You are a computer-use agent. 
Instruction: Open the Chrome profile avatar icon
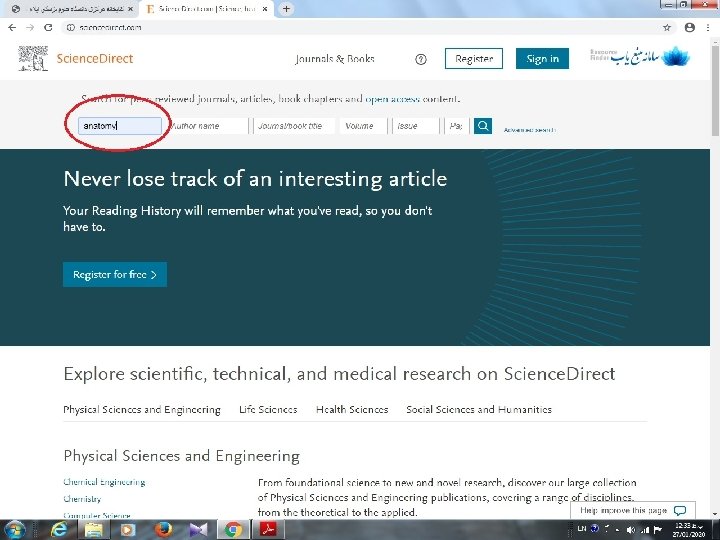689,28
